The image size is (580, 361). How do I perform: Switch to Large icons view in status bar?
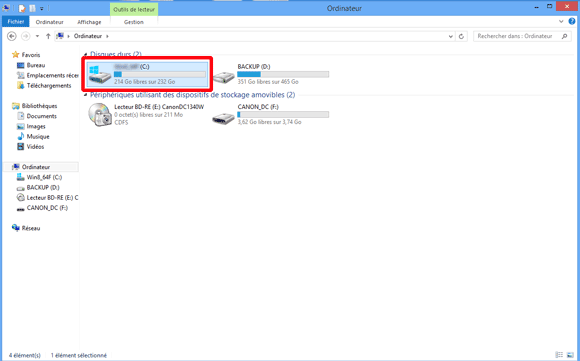coord(570,355)
